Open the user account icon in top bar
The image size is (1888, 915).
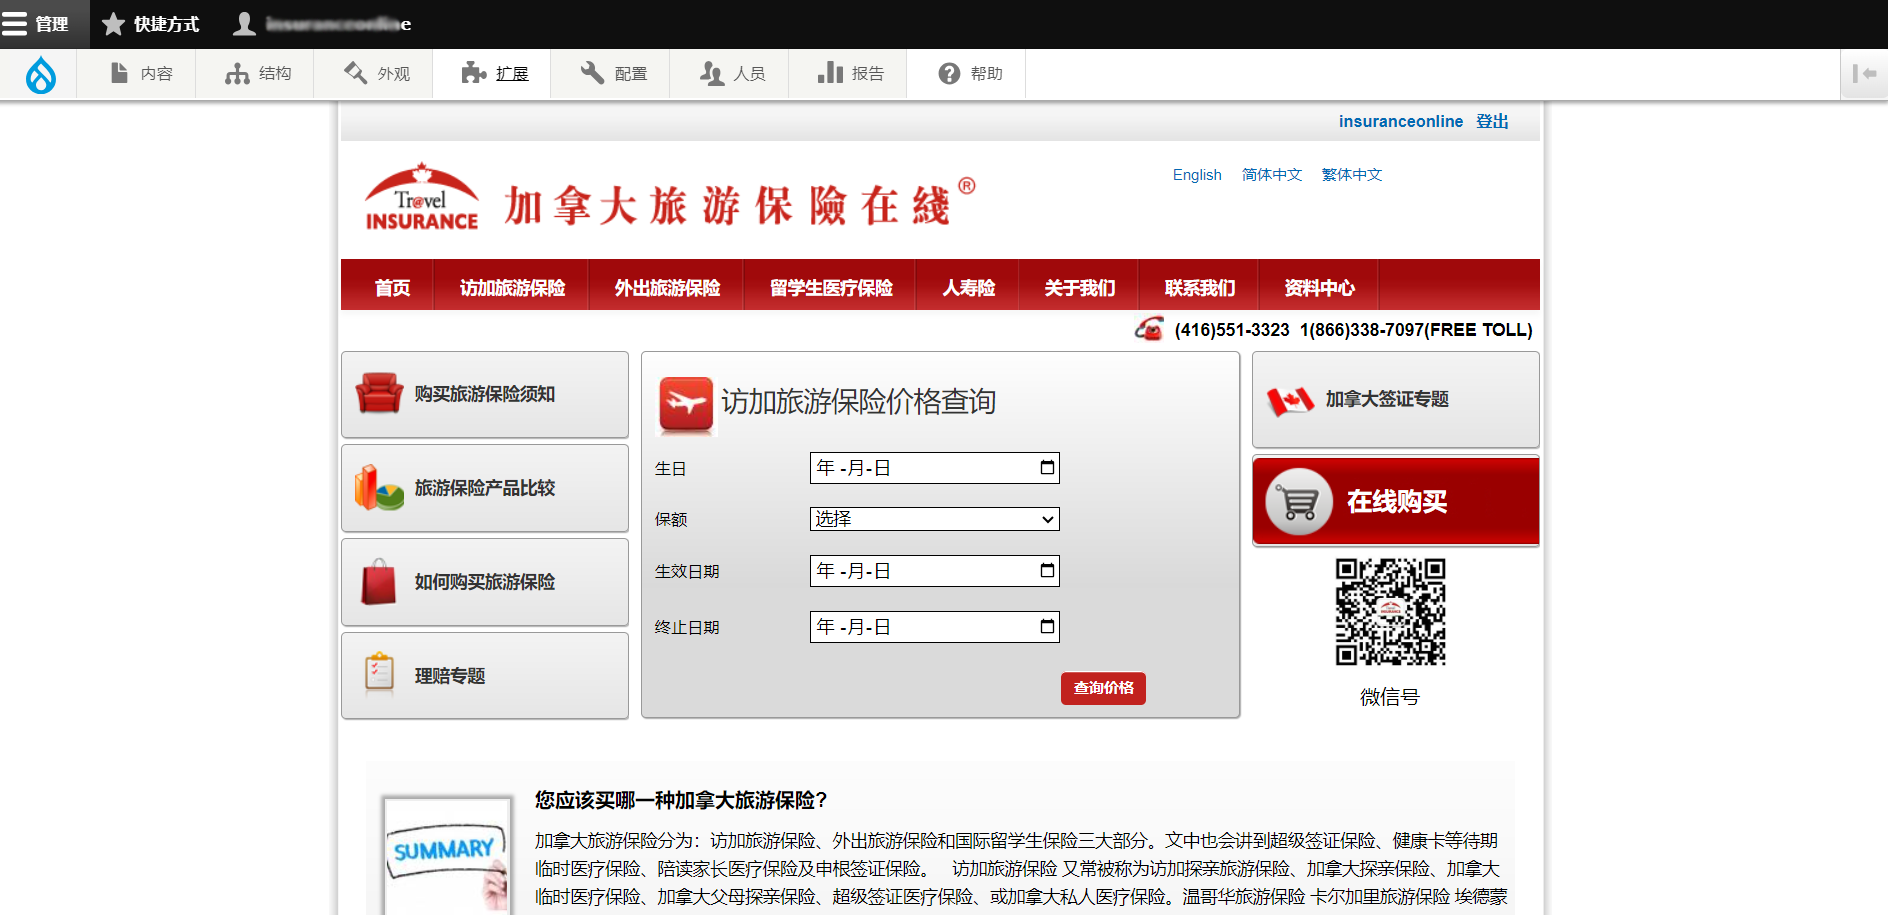(x=245, y=24)
